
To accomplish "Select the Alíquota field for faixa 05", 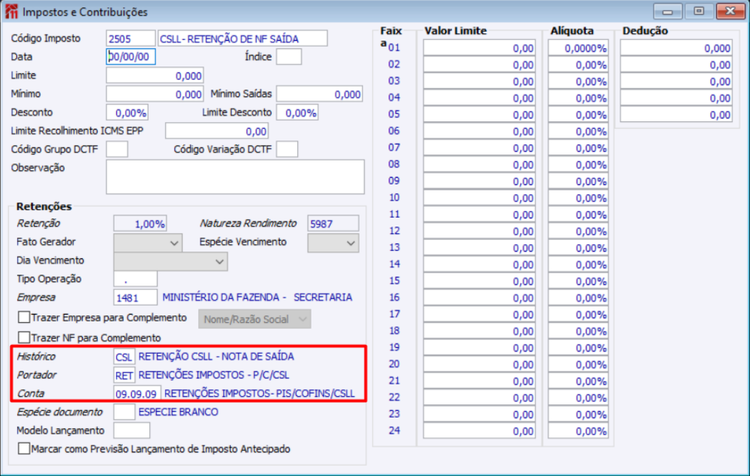I will [578, 115].
